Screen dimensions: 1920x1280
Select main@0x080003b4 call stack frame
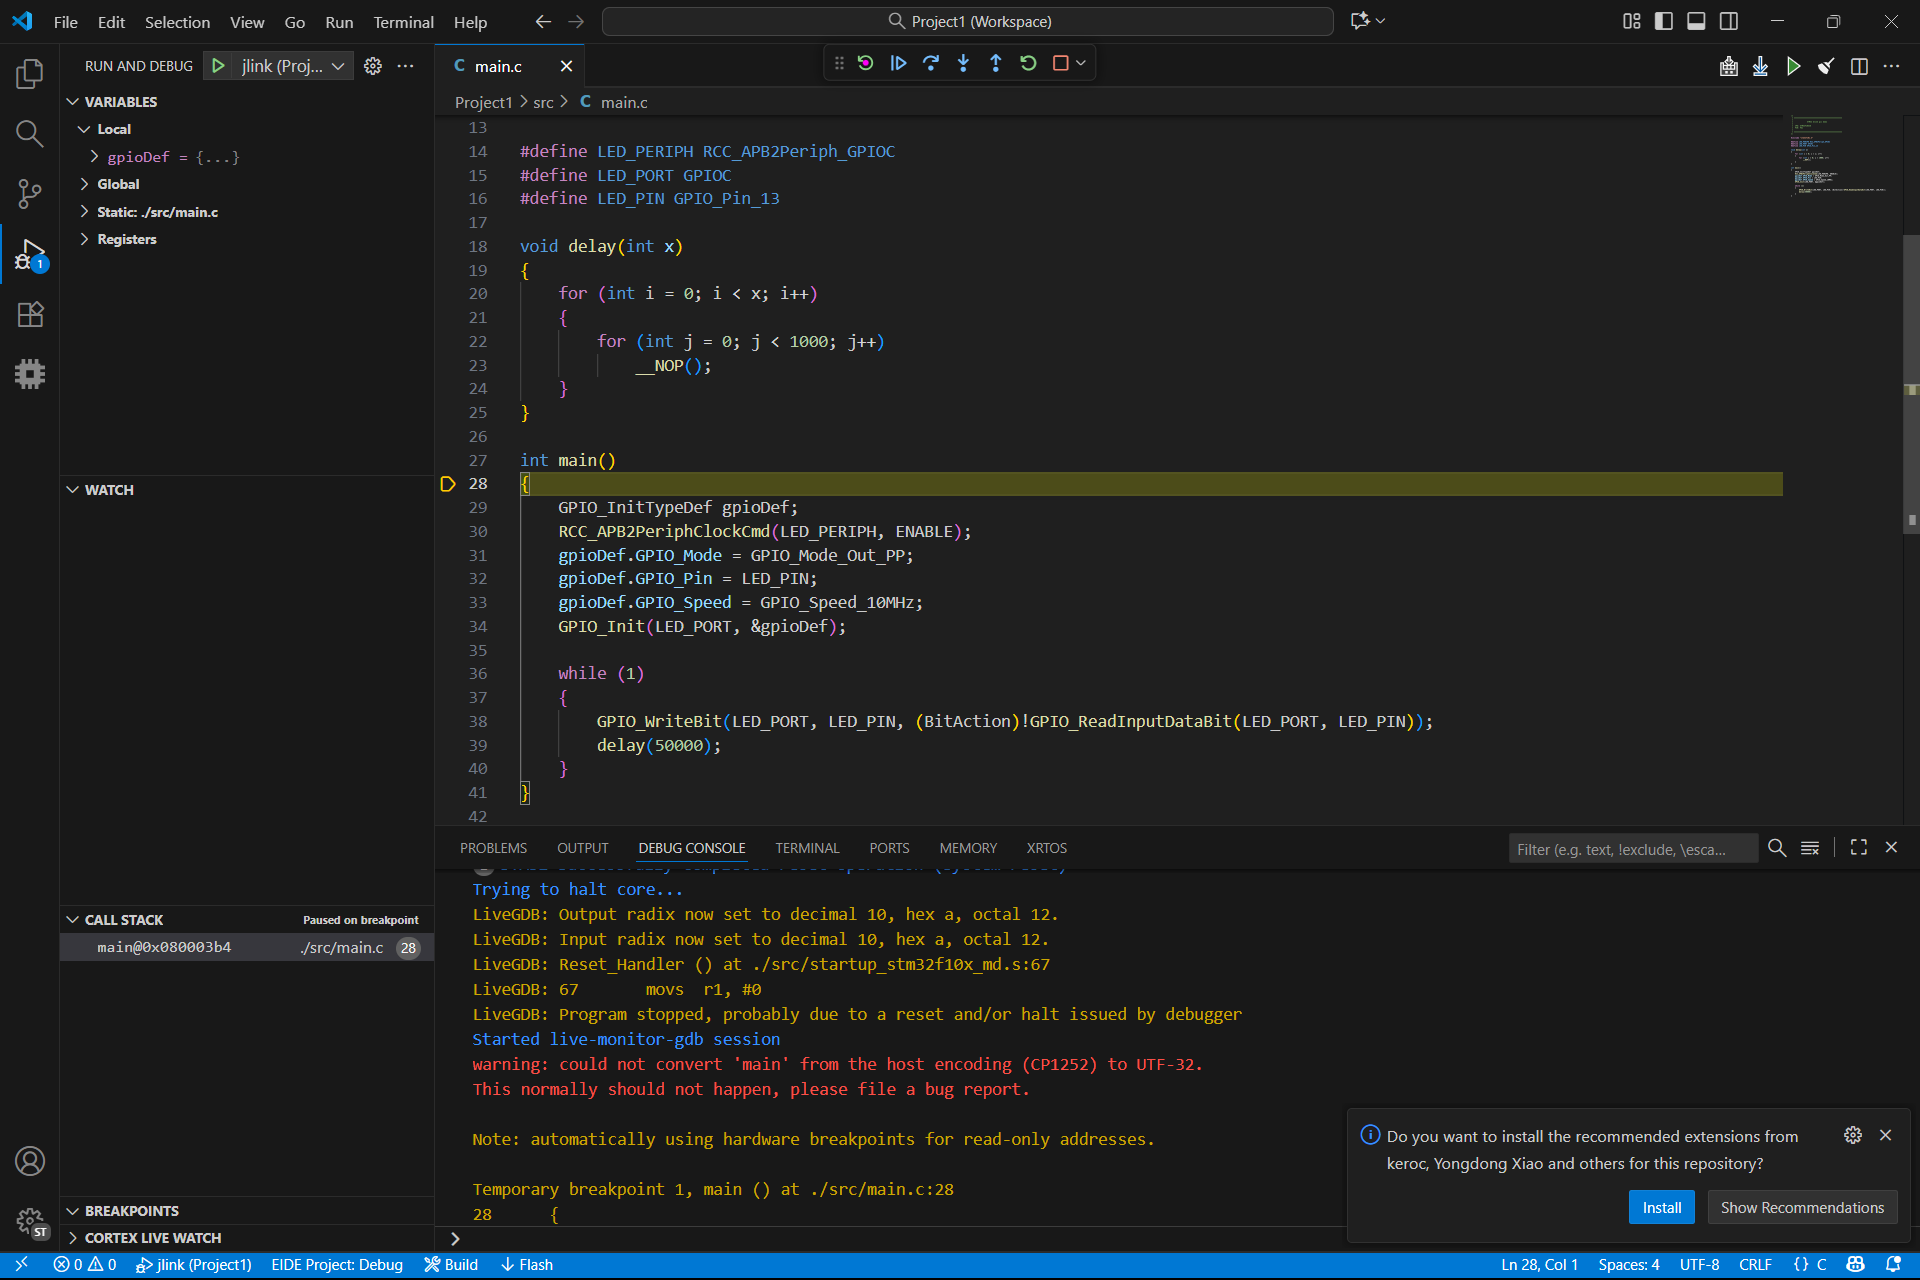[x=247, y=948]
